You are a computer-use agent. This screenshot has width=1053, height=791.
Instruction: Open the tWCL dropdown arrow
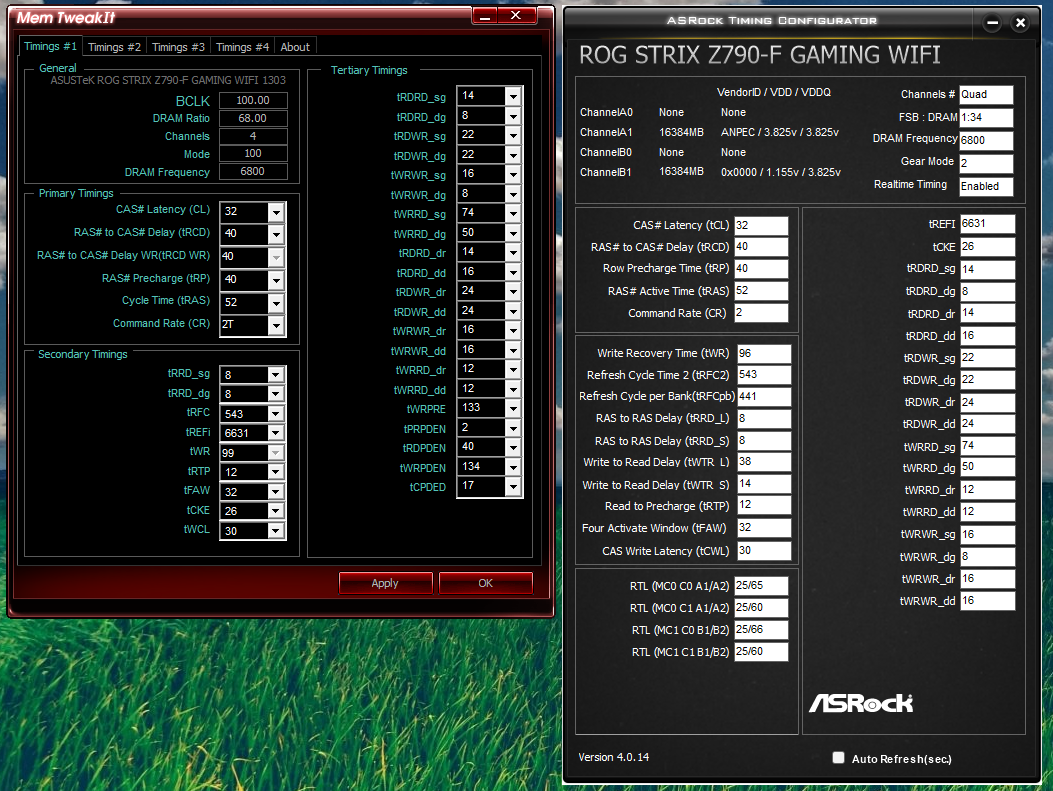point(275,530)
